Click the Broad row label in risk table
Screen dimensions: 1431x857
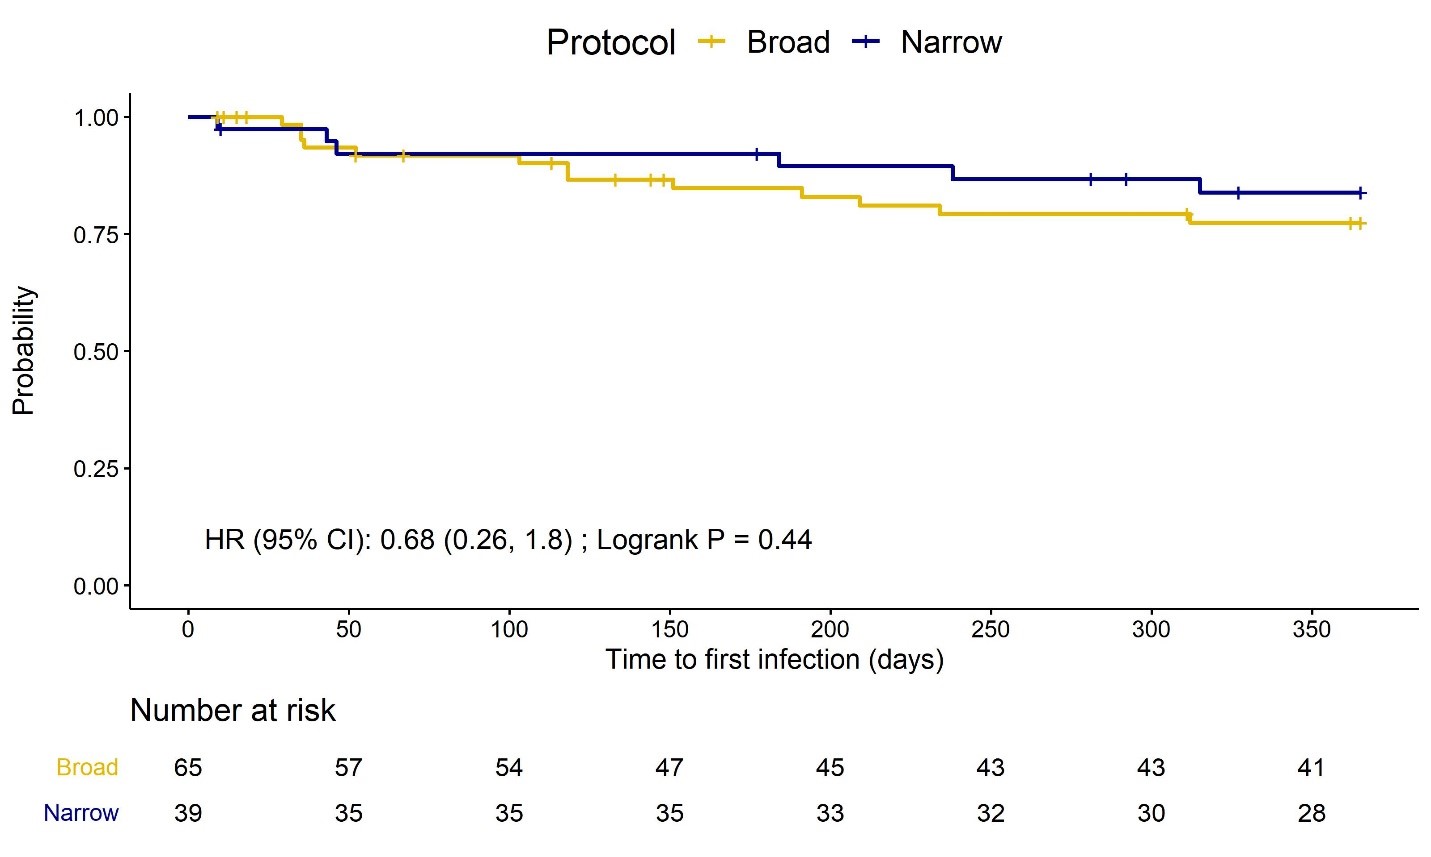[87, 767]
